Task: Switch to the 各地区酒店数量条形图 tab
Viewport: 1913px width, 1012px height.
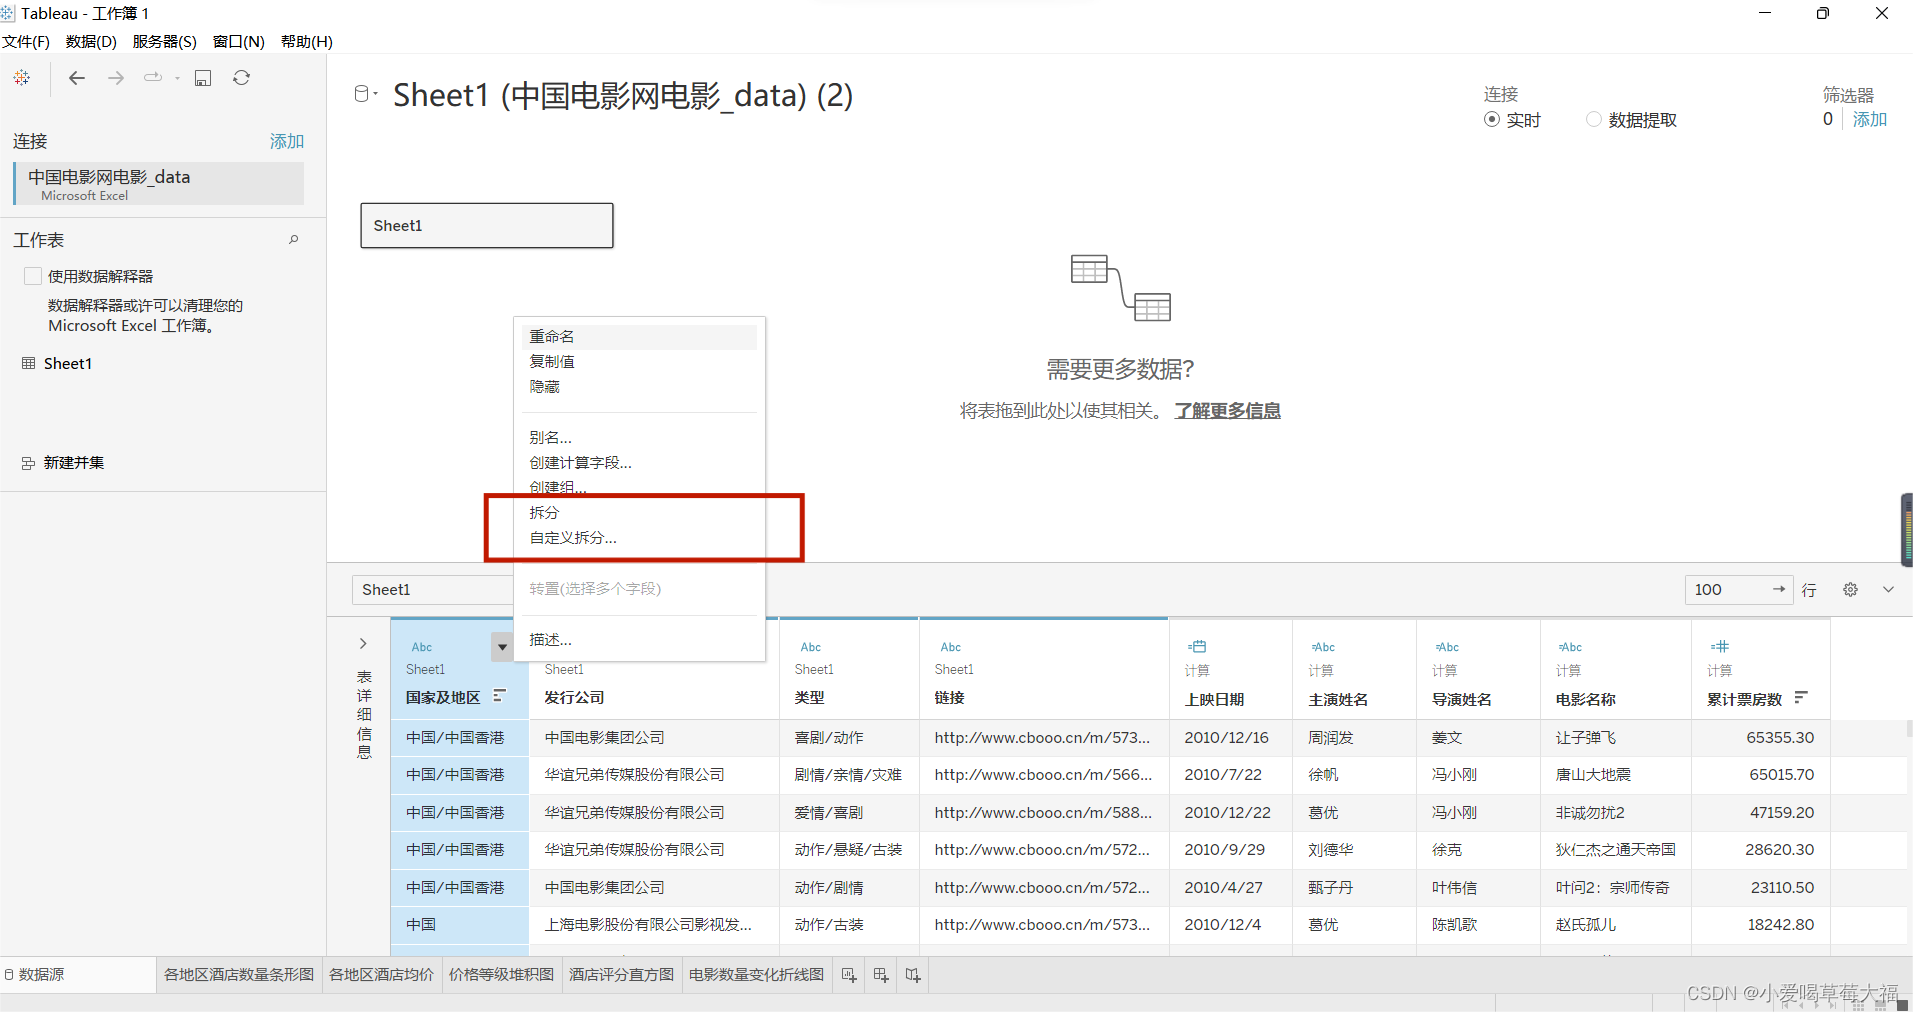Action: pos(239,975)
